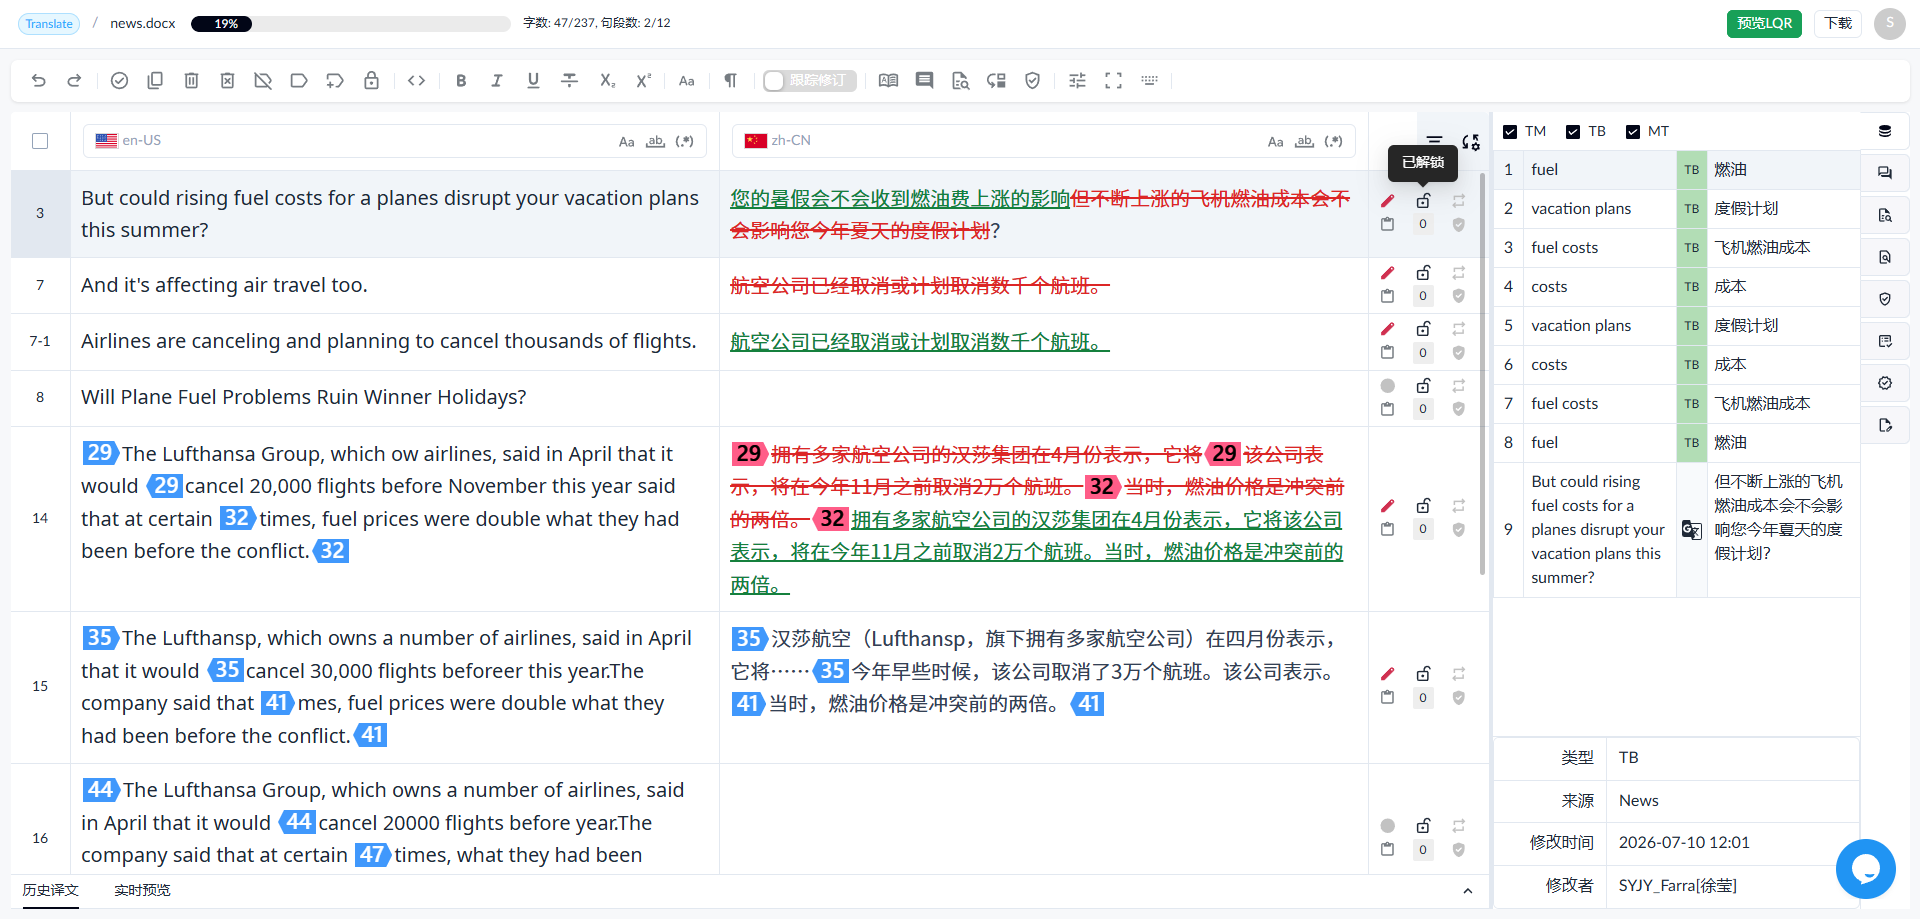This screenshot has width=1920, height=919.
Task: Uncheck the TB checkbox
Action: [x=1573, y=132]
